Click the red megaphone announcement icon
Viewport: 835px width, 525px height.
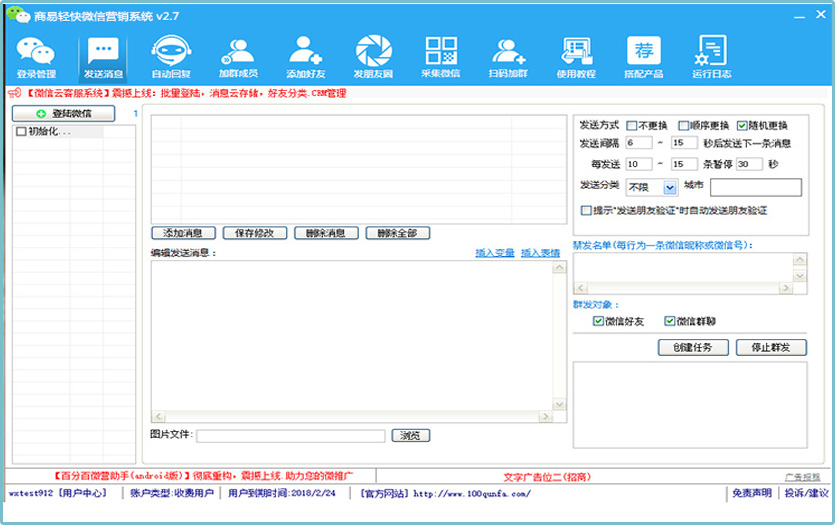coord(14,93)
